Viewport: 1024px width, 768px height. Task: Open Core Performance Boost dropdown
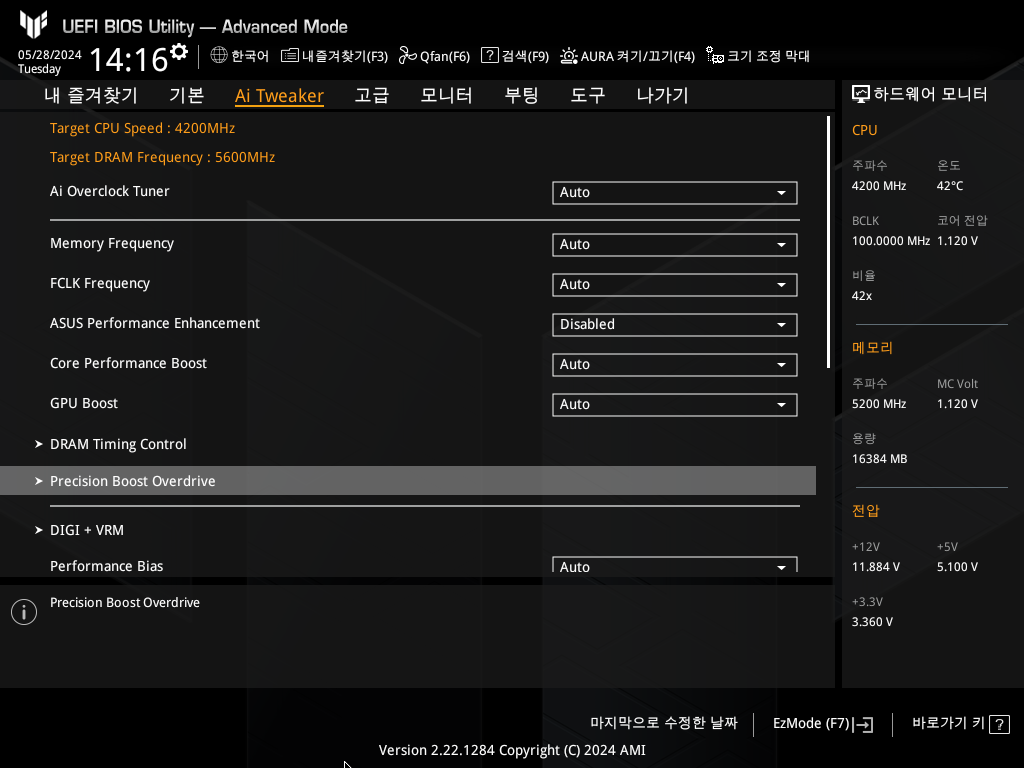coord(675,364)
